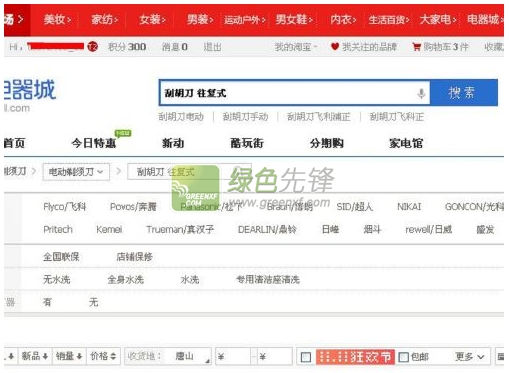
Task: Sort results by 销量
Action: (69, 356)
